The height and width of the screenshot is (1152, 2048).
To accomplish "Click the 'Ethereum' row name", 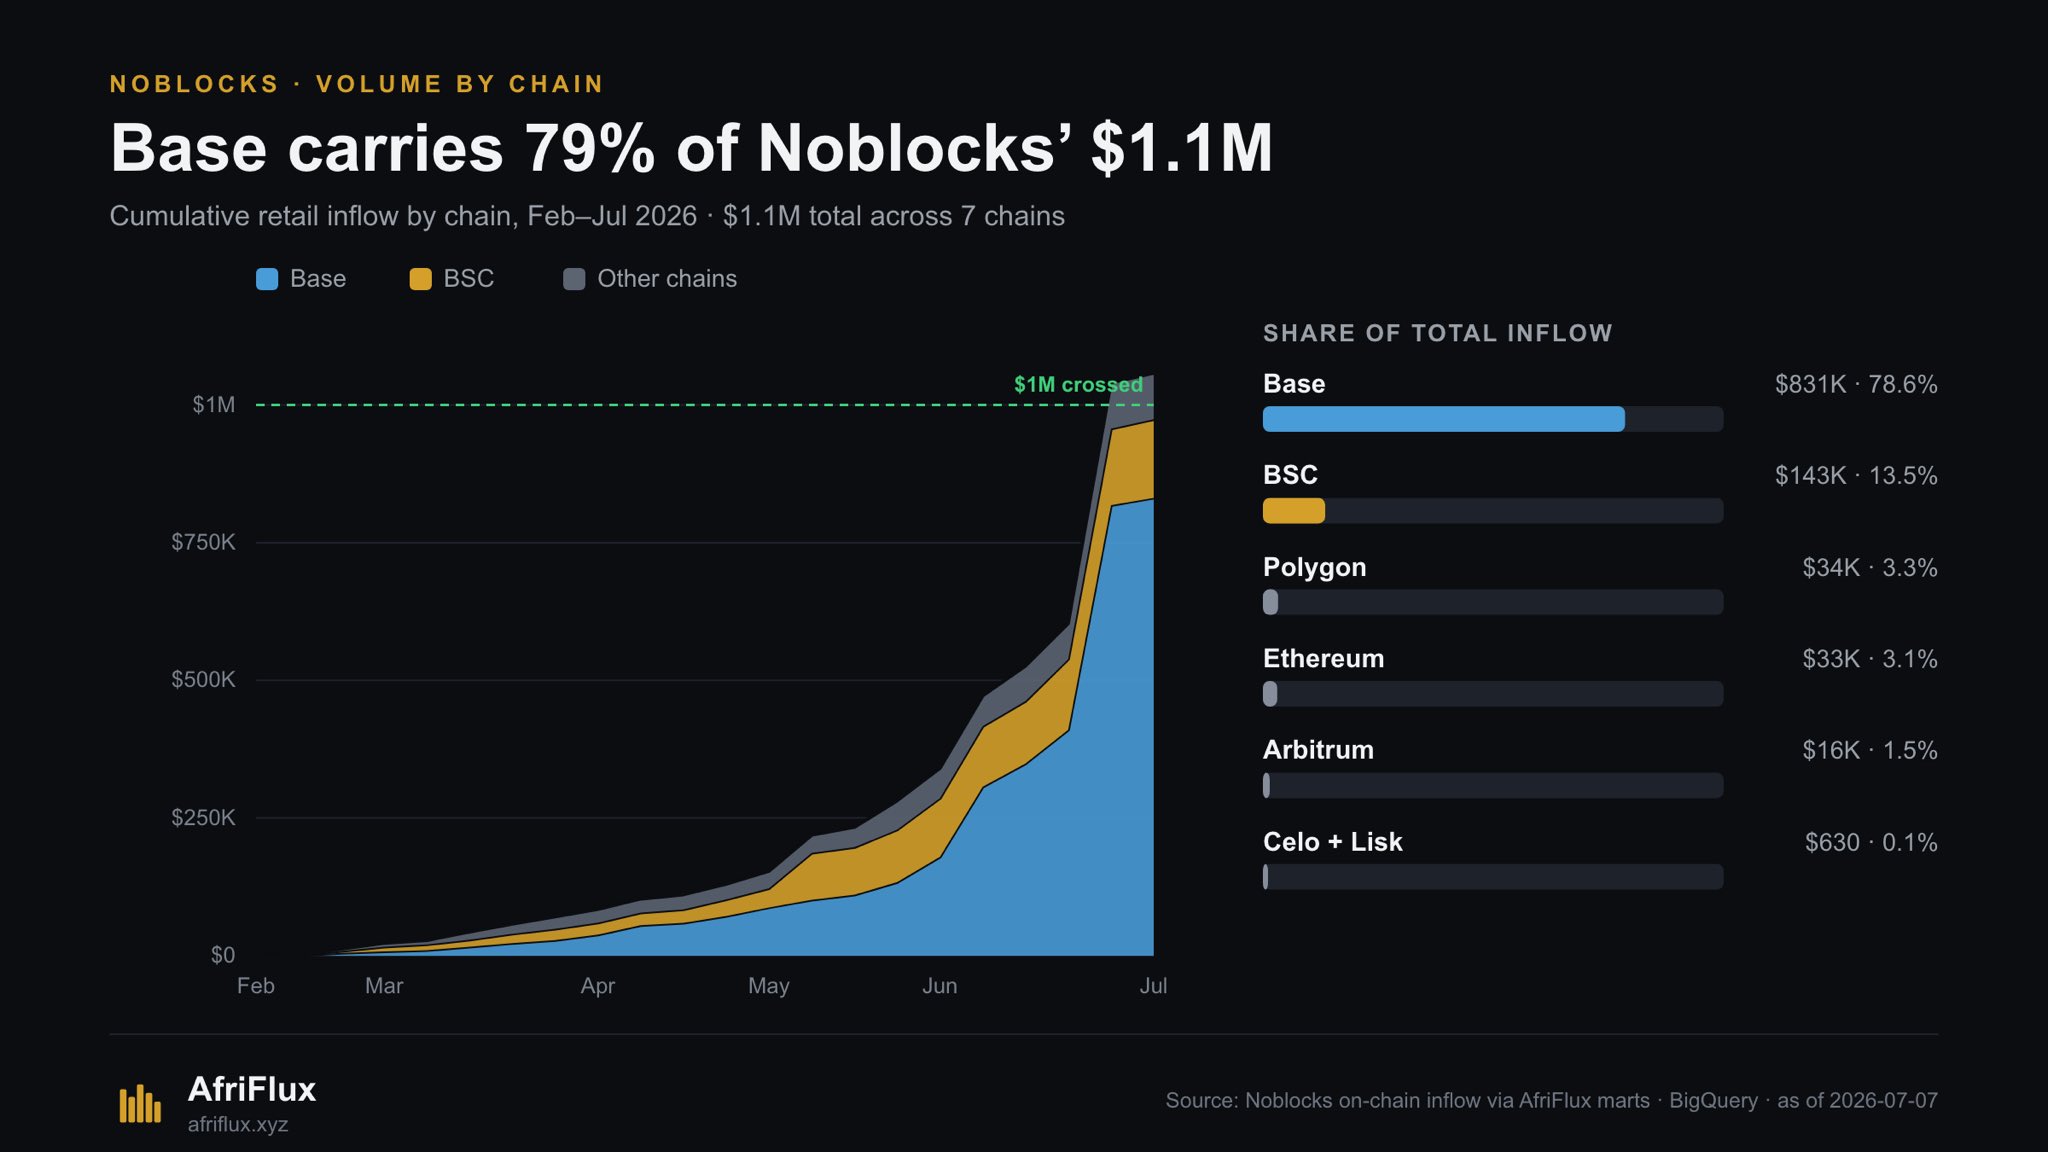I will [1324, 659].
